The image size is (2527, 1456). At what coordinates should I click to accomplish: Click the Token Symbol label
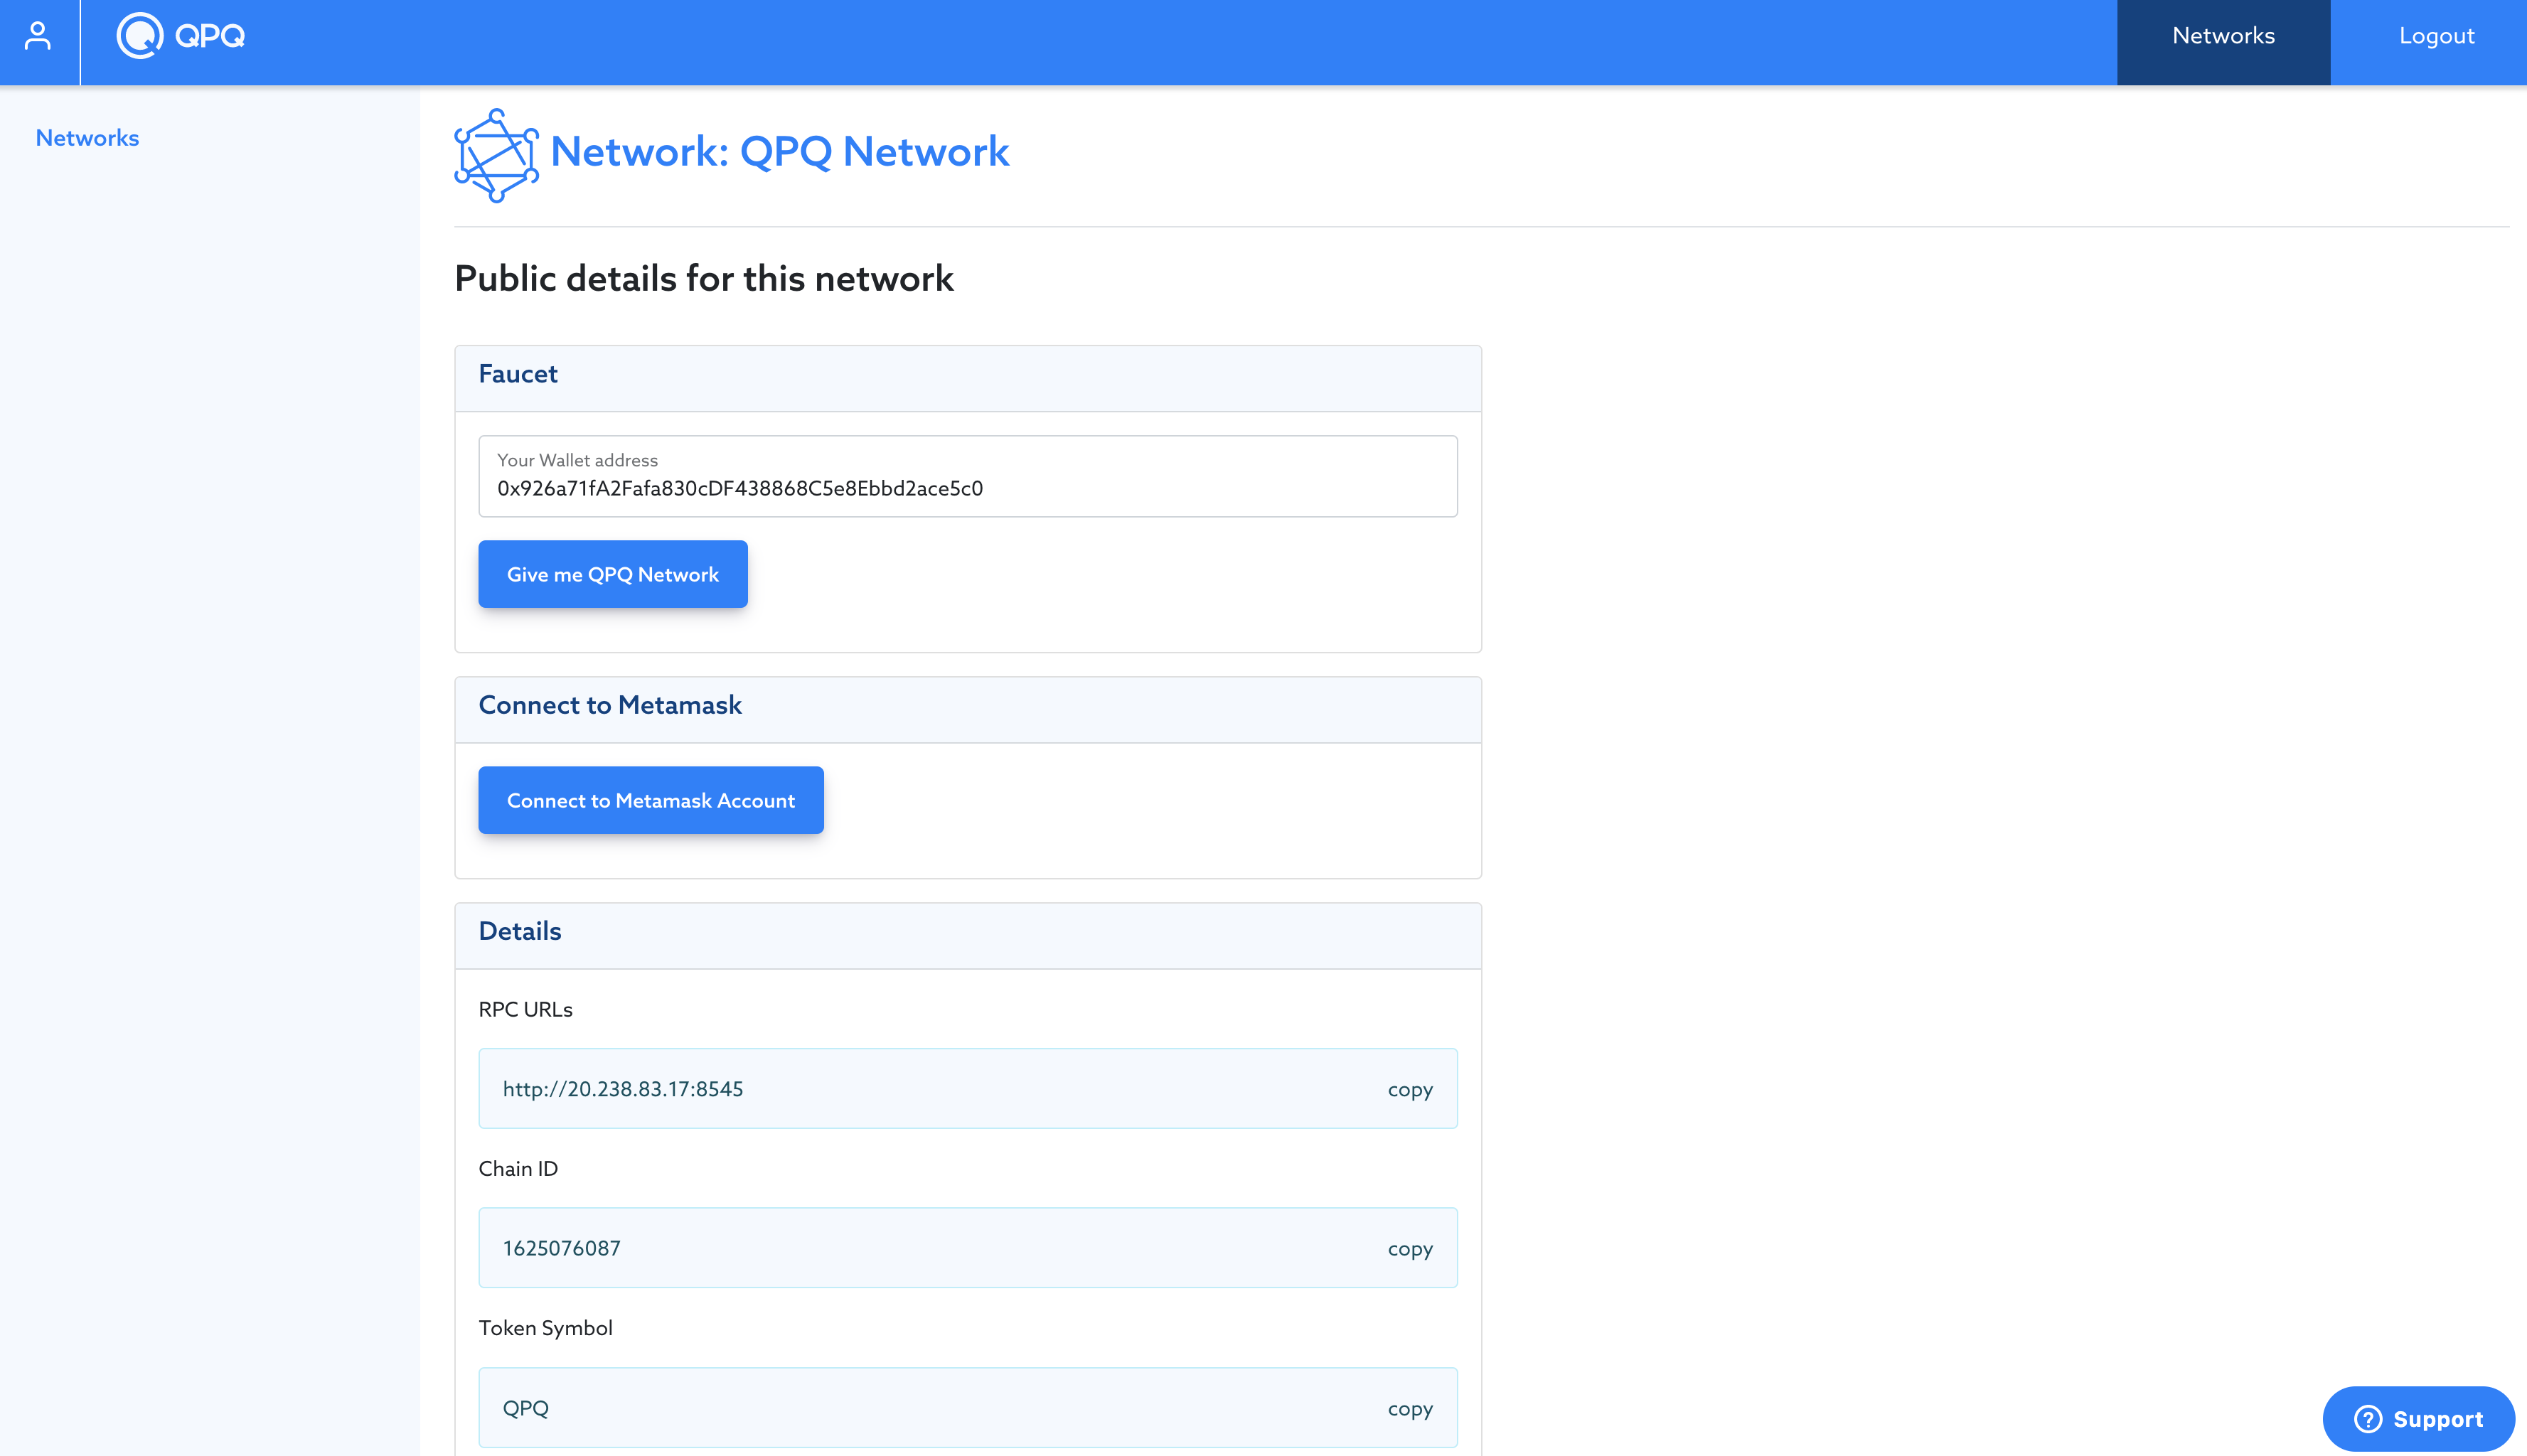pyautogui.click(x=545, y=1328)
